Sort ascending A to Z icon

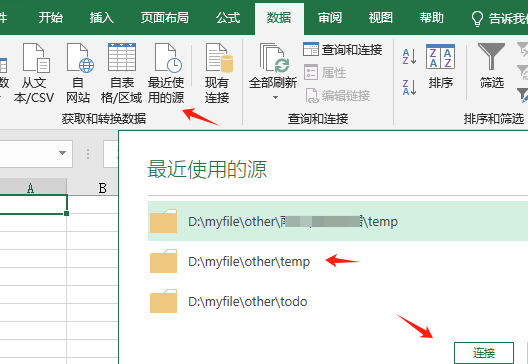coord(409,56)
